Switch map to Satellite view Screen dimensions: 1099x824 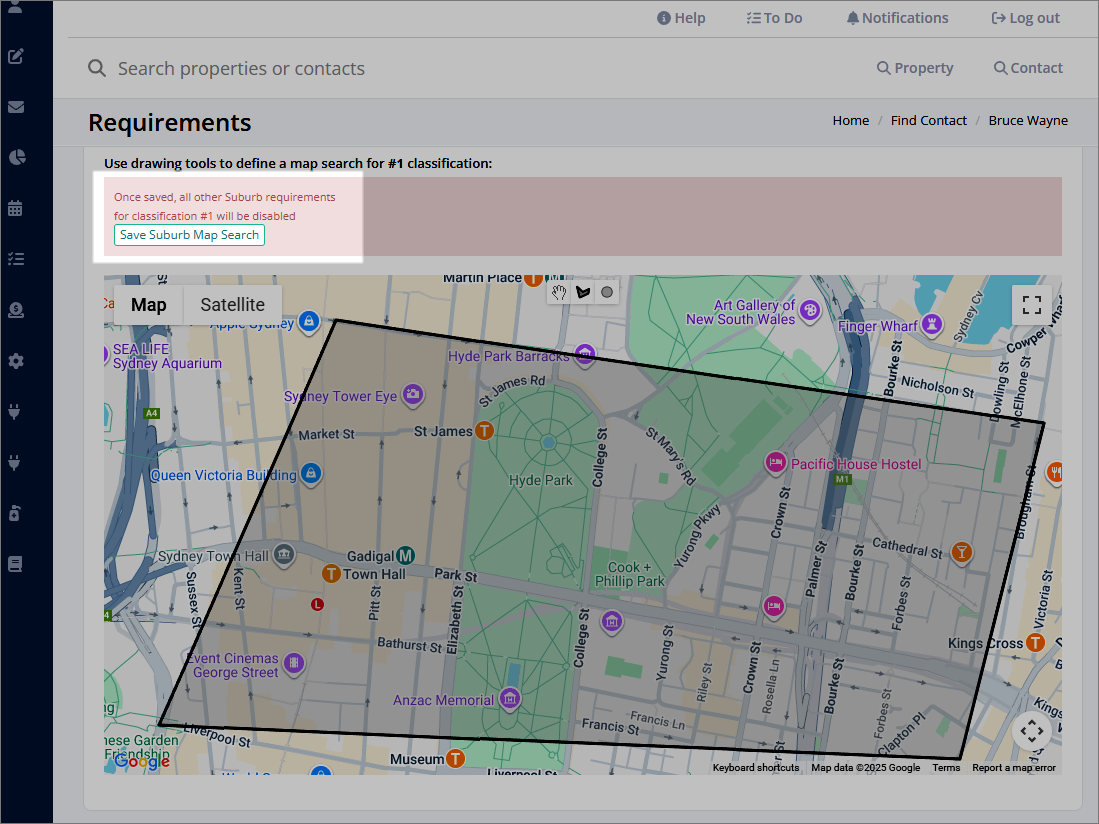click(233, 305)
